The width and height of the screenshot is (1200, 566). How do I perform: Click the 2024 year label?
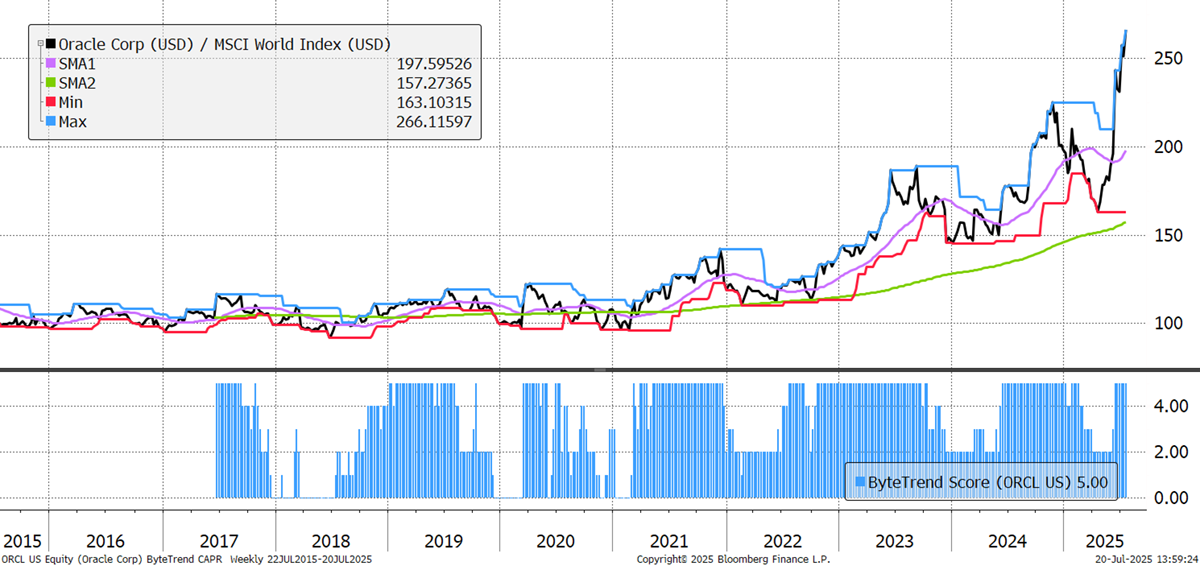point(1008,541)
